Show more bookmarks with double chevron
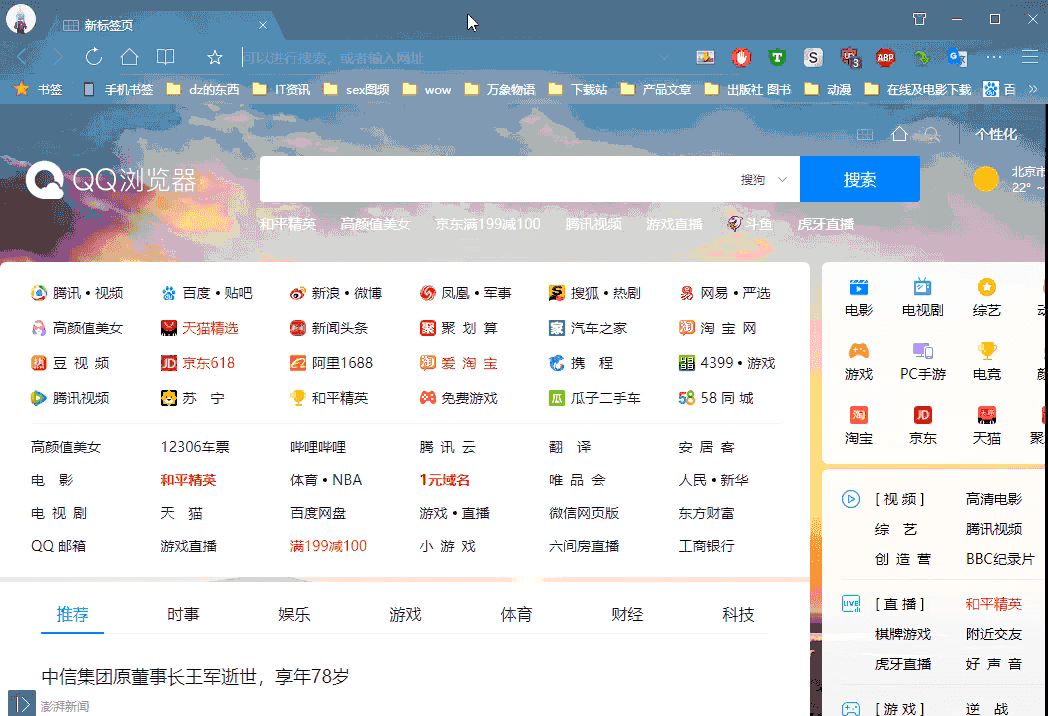The image size is (1048, 716). tap(1033, 89)
